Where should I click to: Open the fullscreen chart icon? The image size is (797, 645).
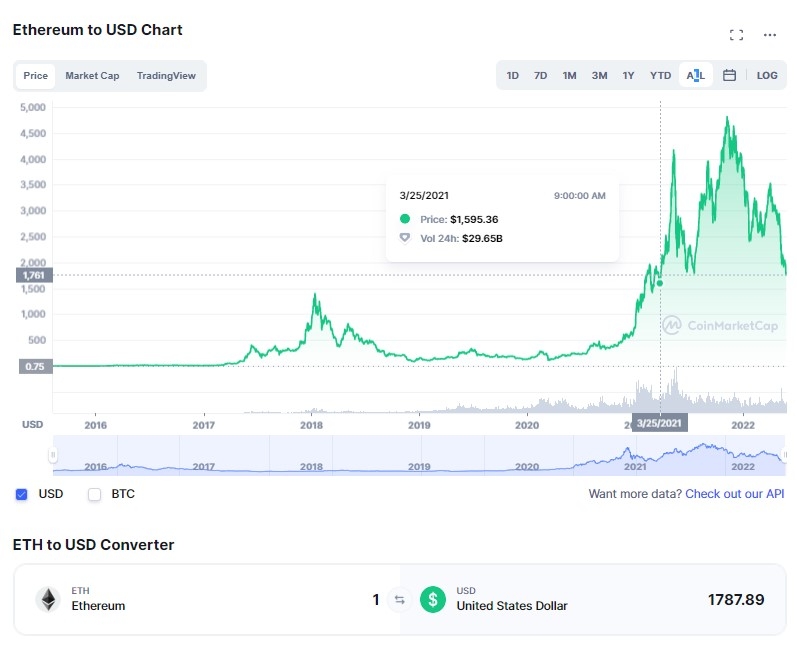[736, 35]
